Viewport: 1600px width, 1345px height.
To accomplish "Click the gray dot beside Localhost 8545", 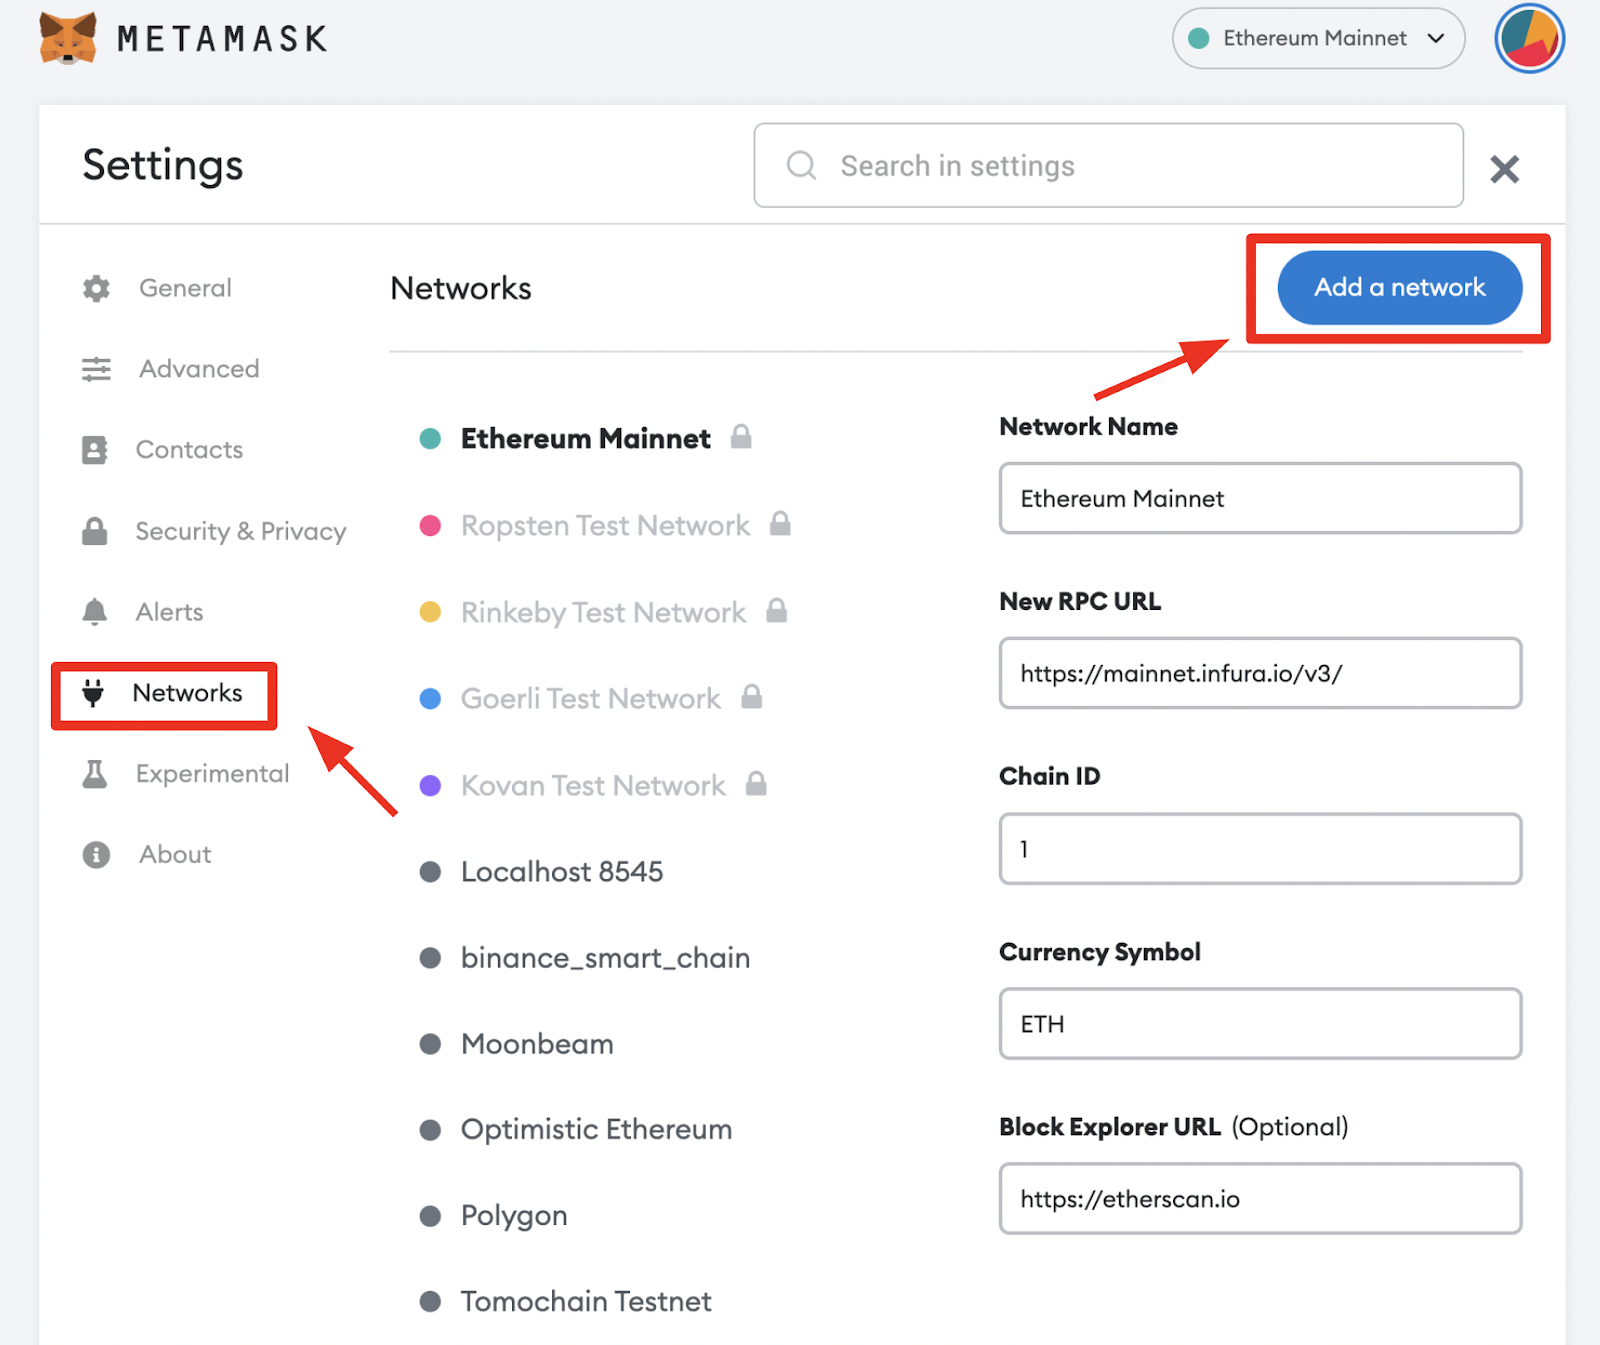I will point(430,872).
